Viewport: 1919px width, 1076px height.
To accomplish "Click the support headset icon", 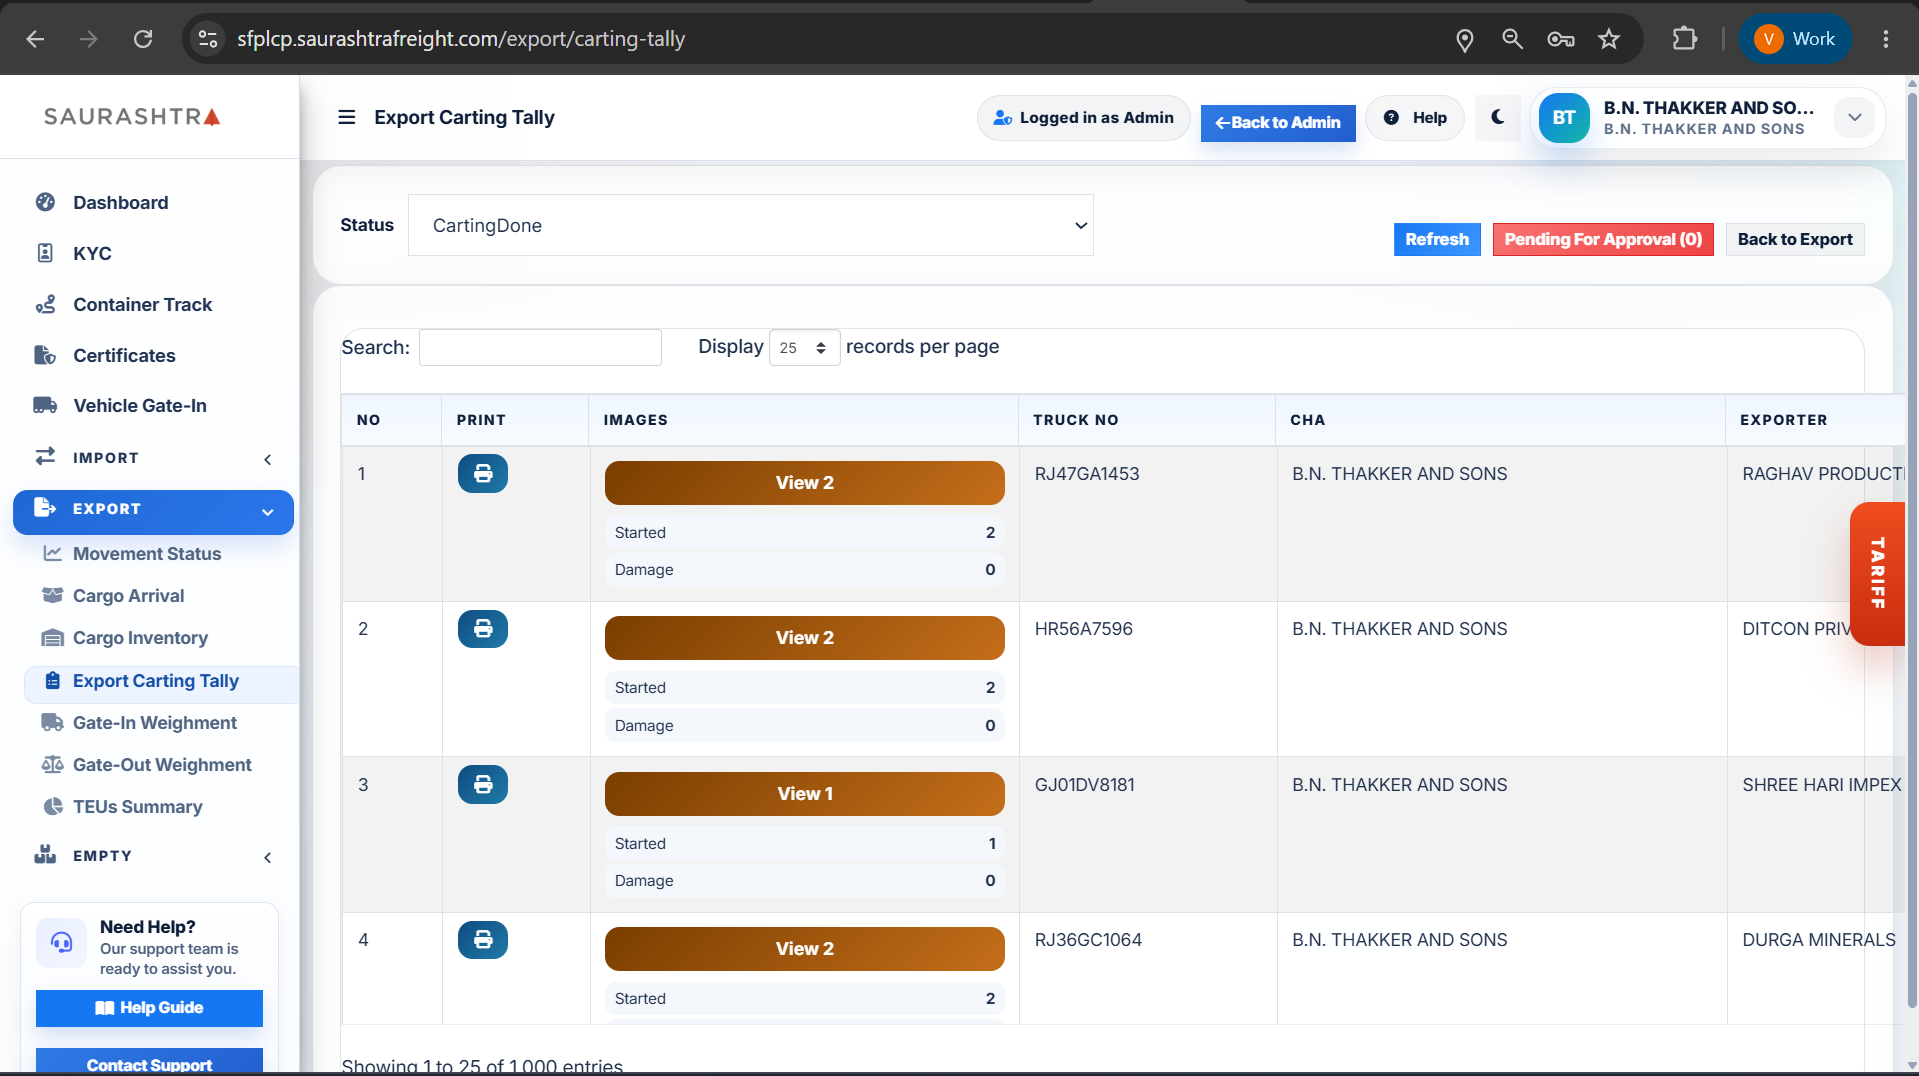I will click(x=61, y=943).
